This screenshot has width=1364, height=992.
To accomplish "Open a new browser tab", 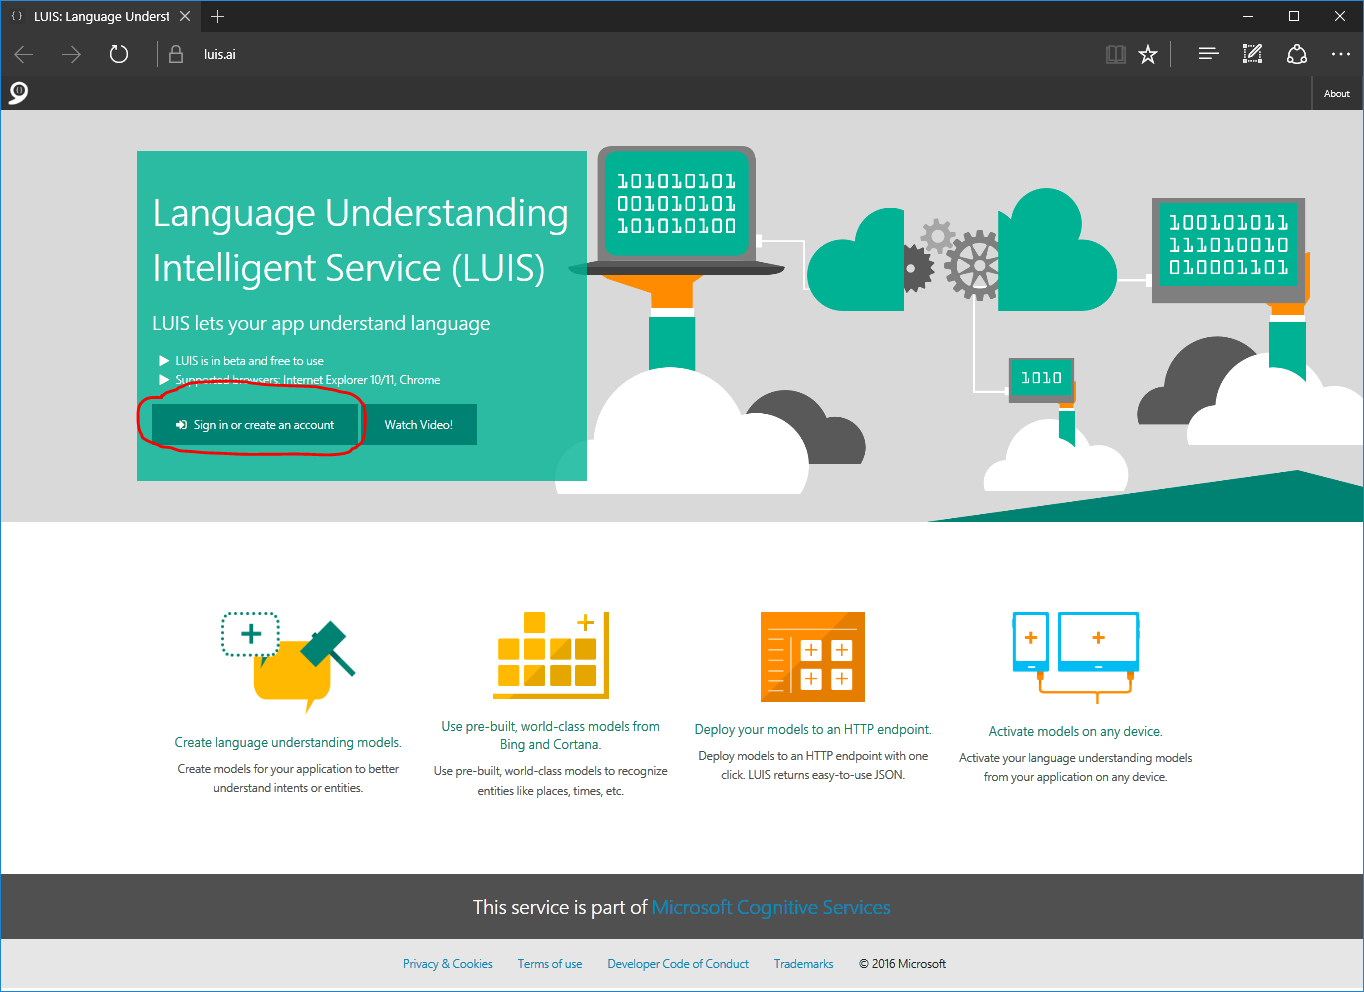I will (x=217, y=16).
